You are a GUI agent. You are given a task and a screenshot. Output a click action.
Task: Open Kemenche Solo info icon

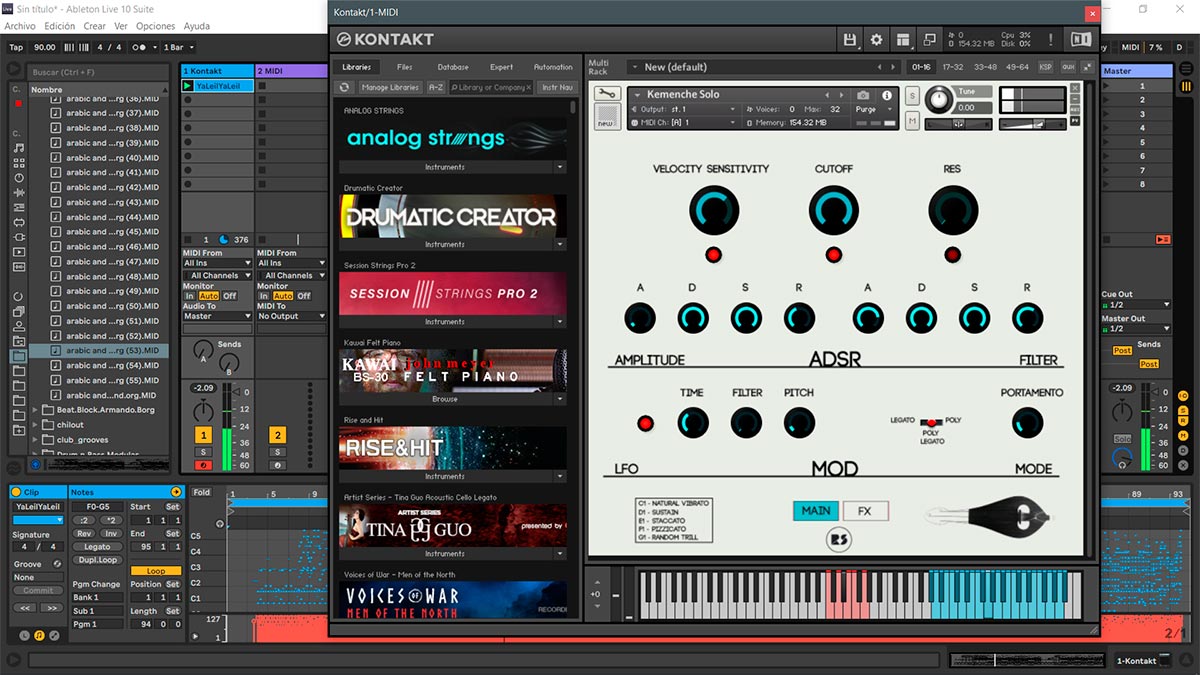click(x=886, y=95)
